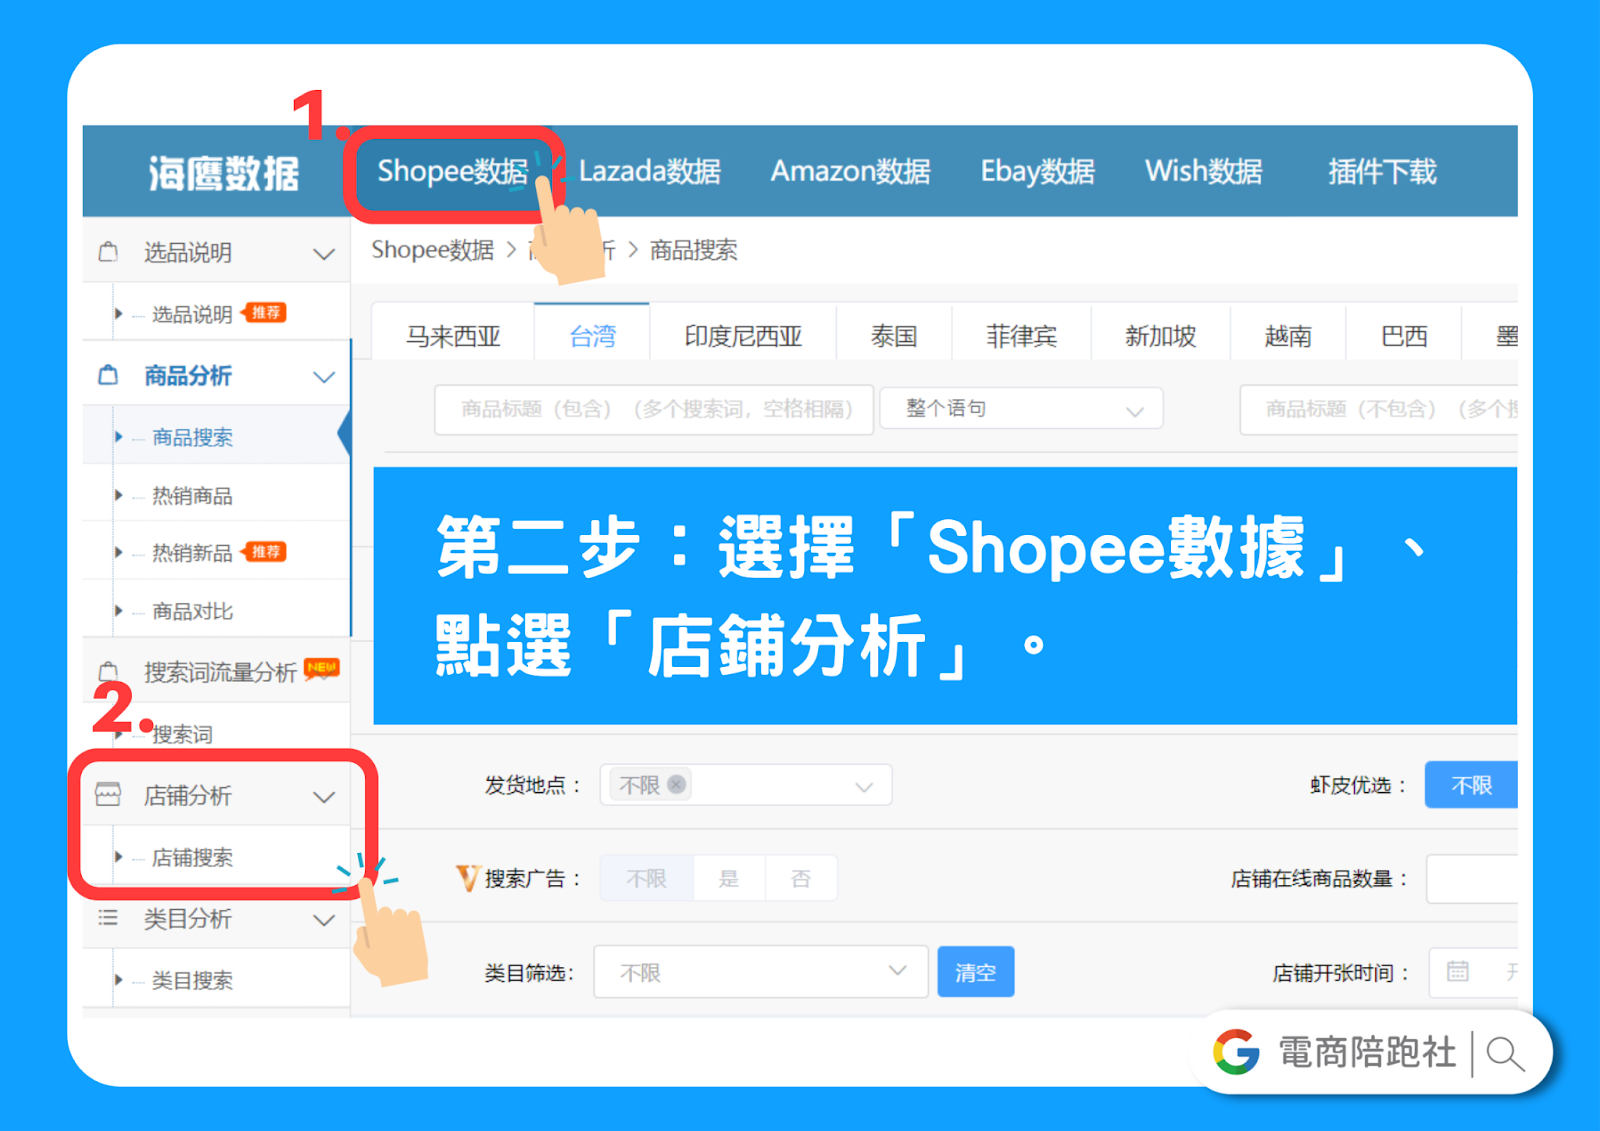Set 搜索广告 to 不限
This screenshot has width=1600, height=1131.
pos(646,879)
